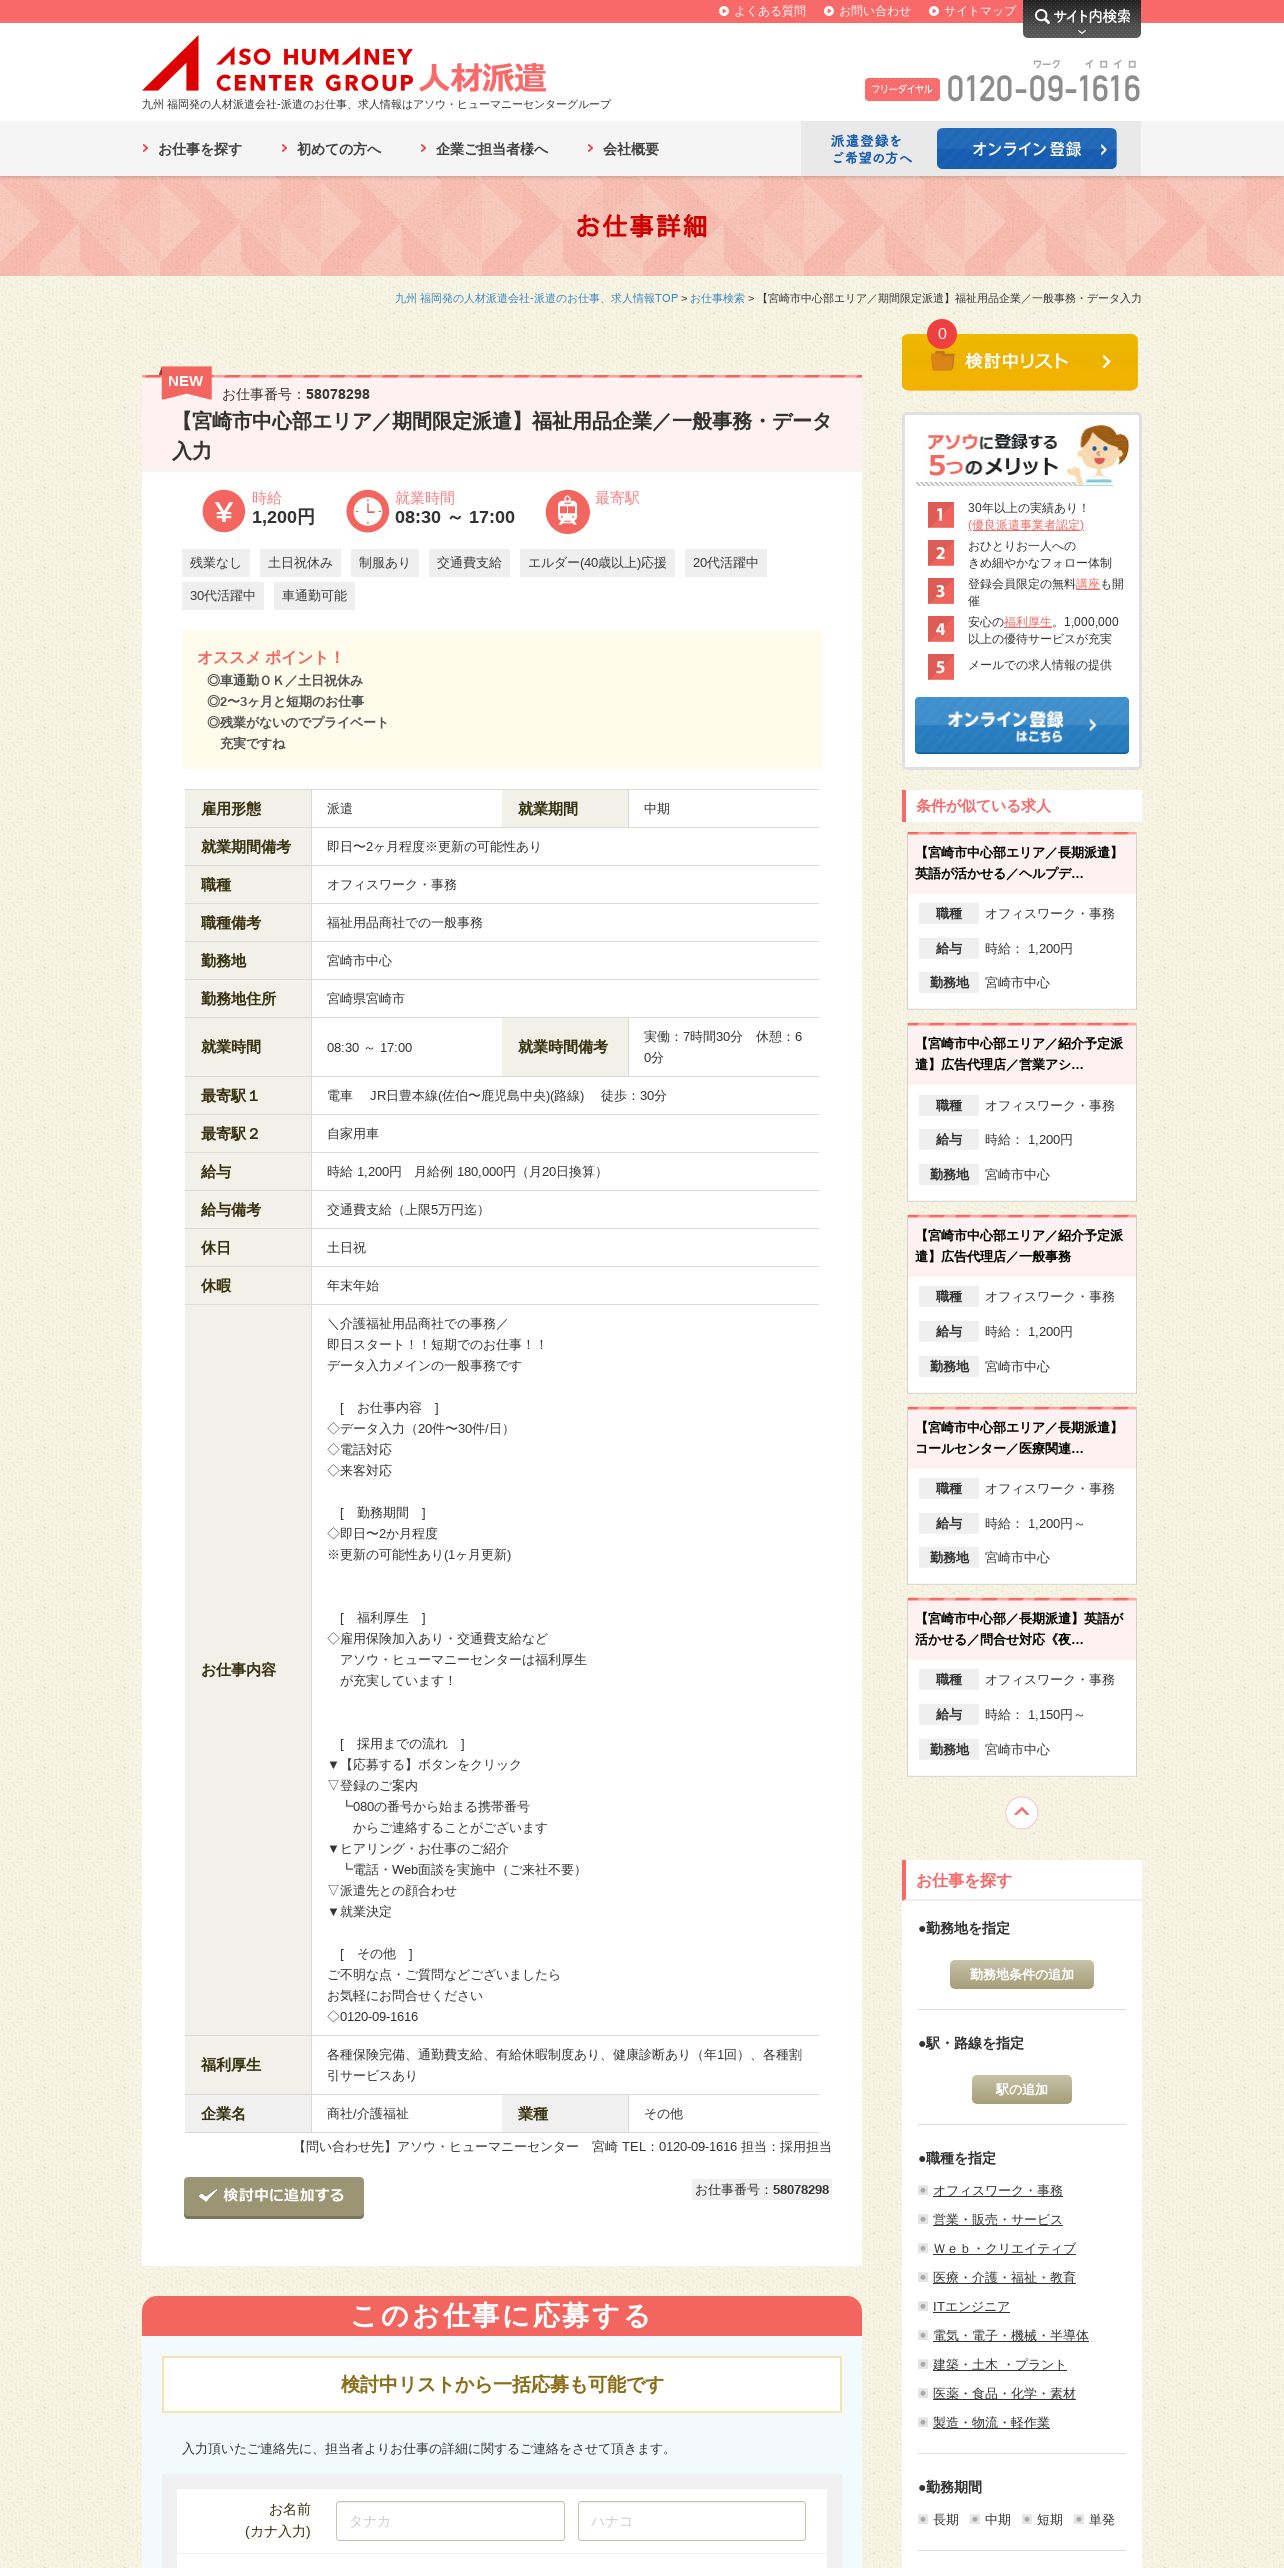The image size is (1284, 2568).
Task: Click the scroll-up circle arrow icon
Action: [1021, 1812]
